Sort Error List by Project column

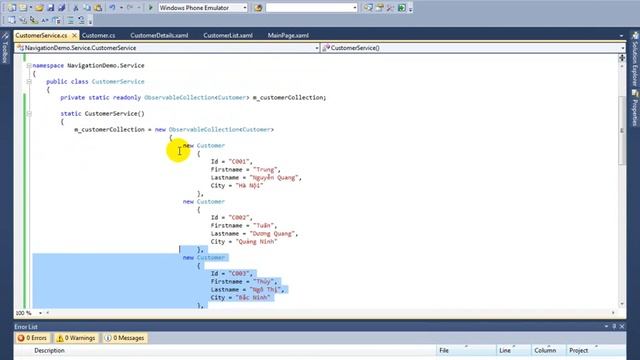tap(595, 351)
